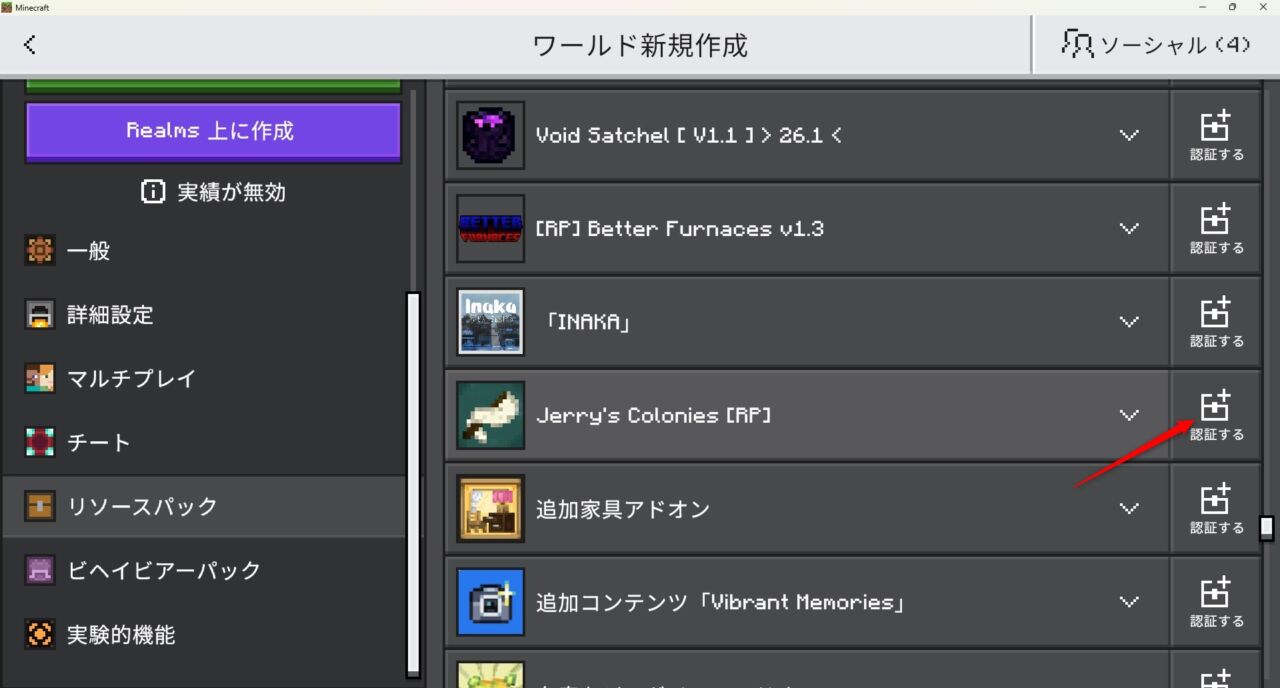Activate the Vibrant Memories pack
This screenshot has height=688, width=1280.
pos(1216,602)
